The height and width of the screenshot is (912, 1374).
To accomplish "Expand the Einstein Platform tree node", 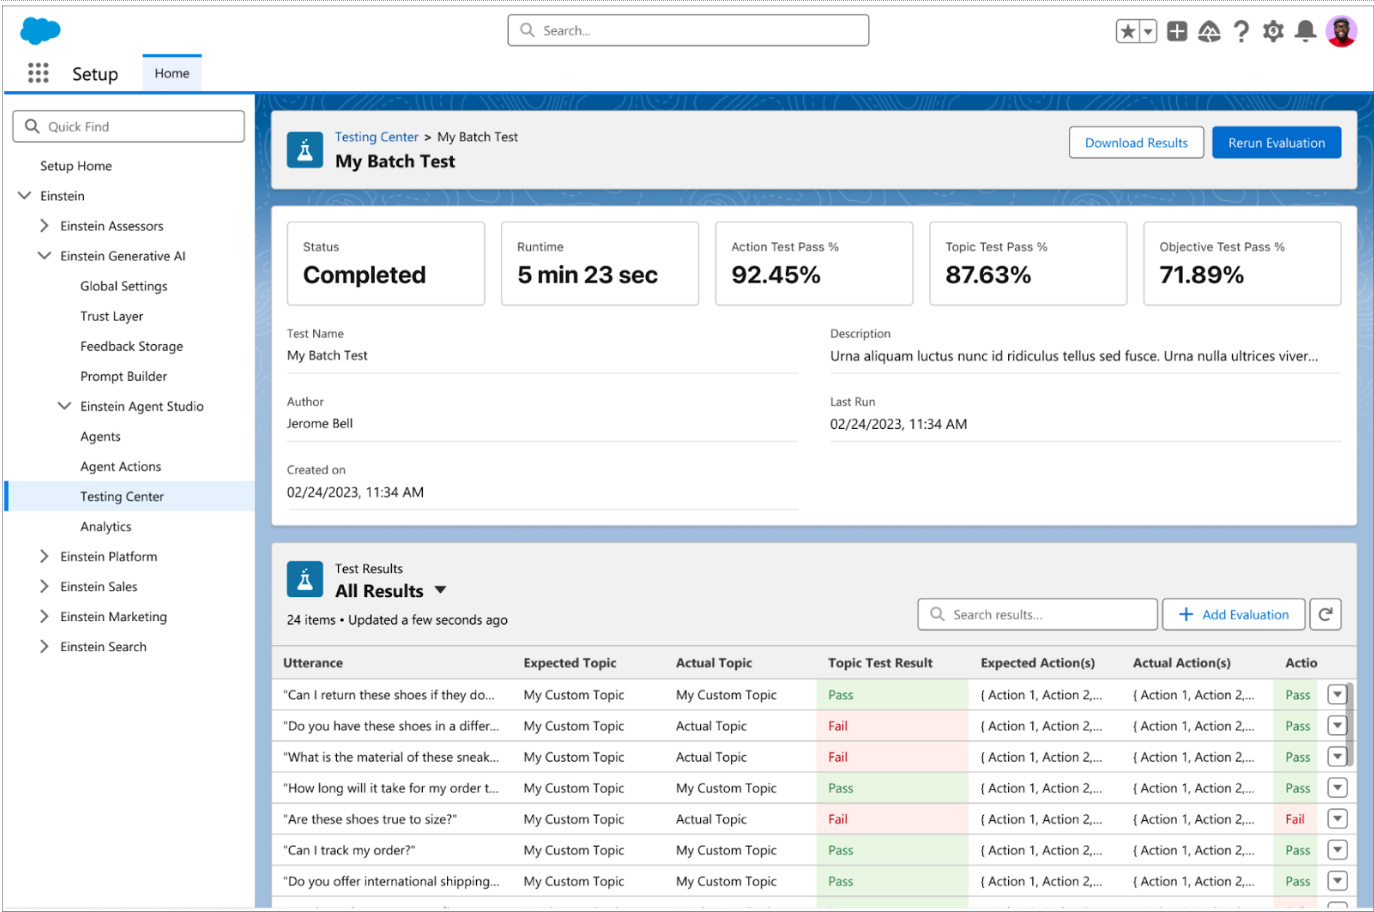I will coord(44,556).
